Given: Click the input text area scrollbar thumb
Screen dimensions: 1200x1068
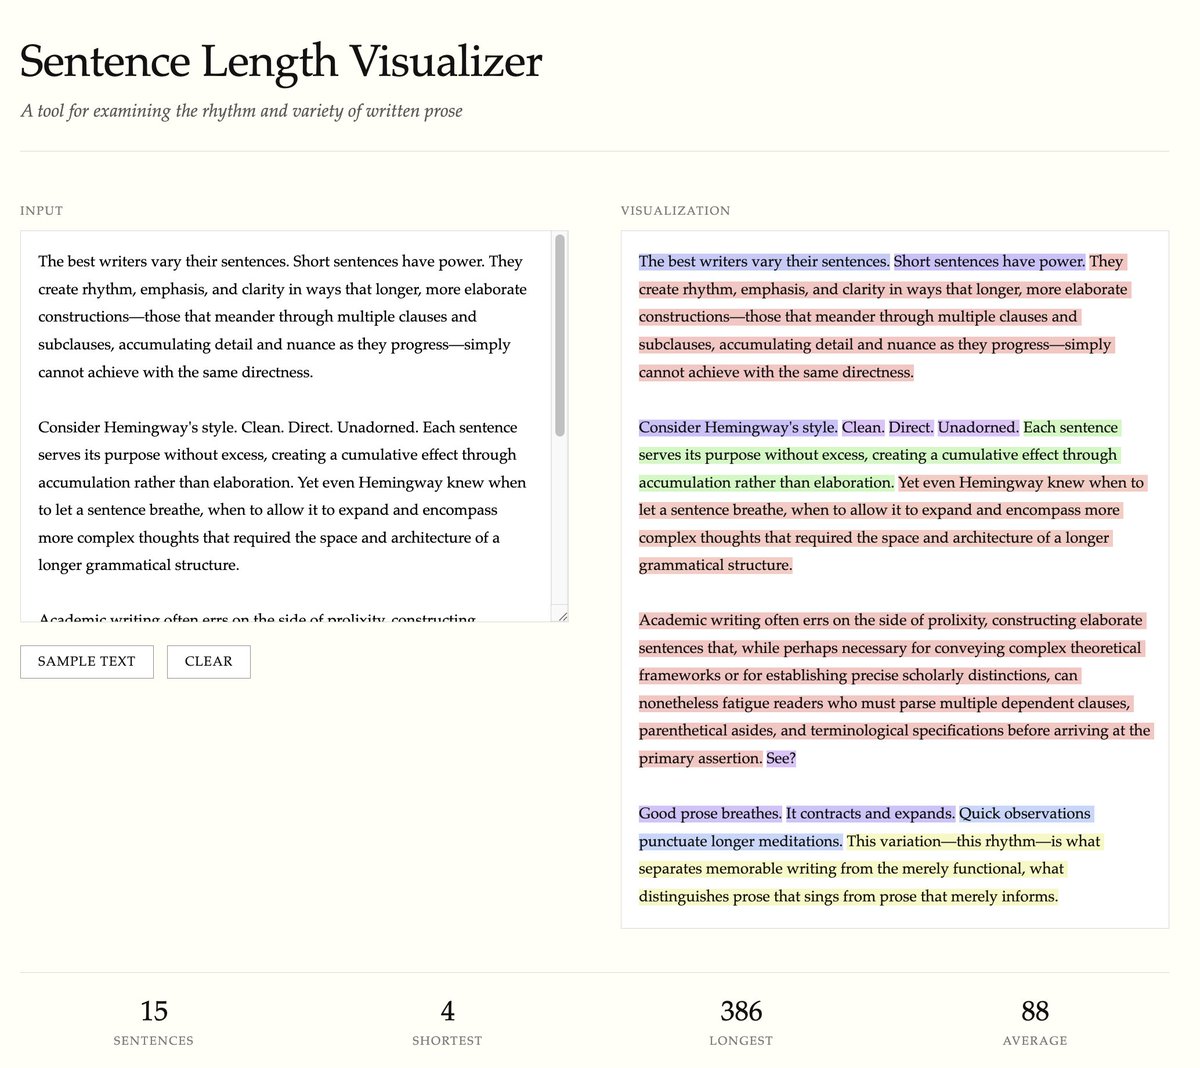Looking at the screenshot, I should click(x=560, y=335).
